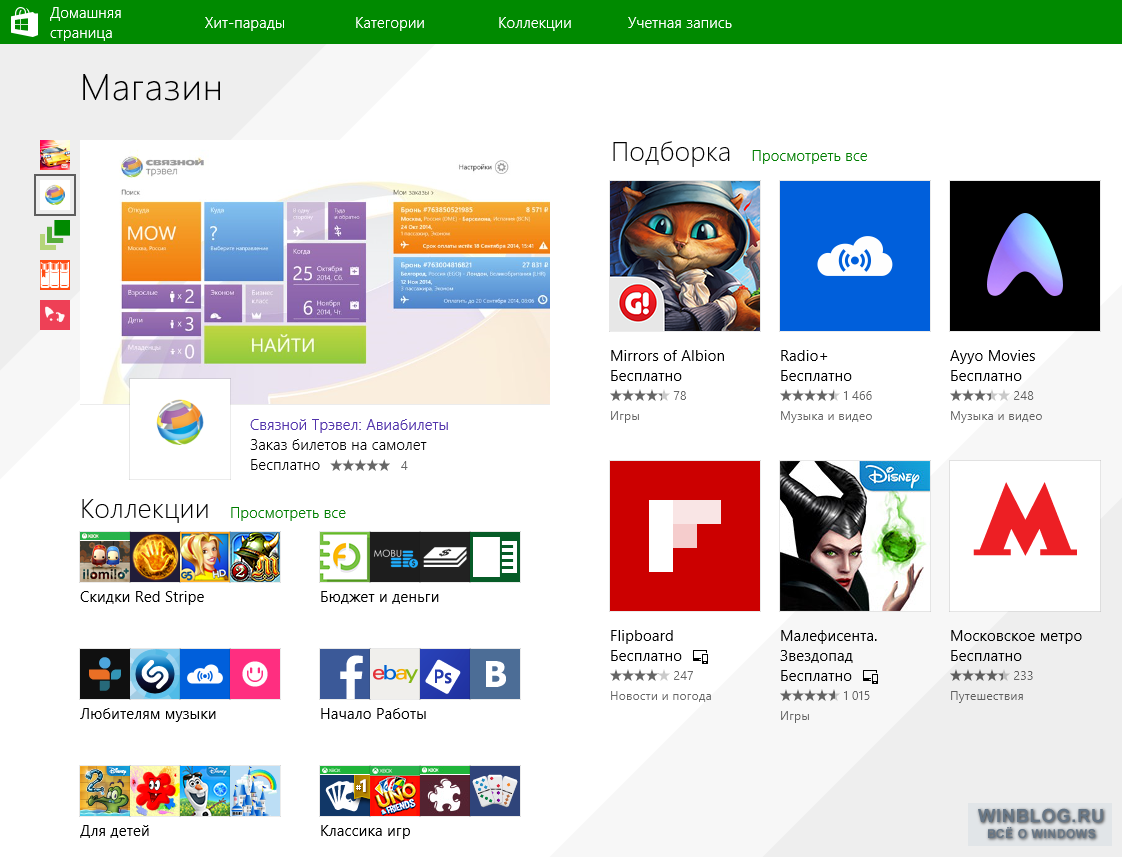Open Radio+ cloud icon in Любителям музыки
The image size is (1122, 857).
pyautogui.click(x=205, y=674)
